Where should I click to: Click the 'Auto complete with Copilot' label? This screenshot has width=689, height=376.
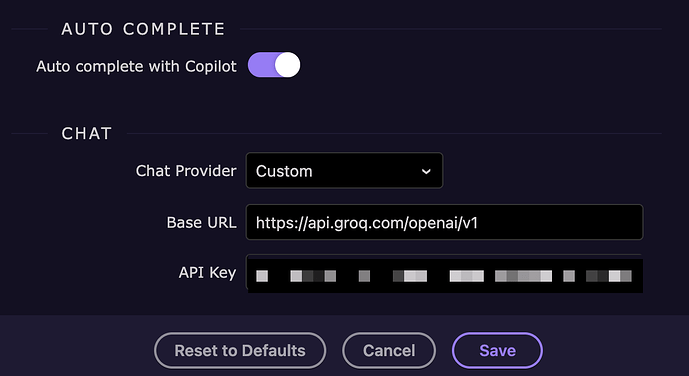pyautogui.click(x=136, y=66)
